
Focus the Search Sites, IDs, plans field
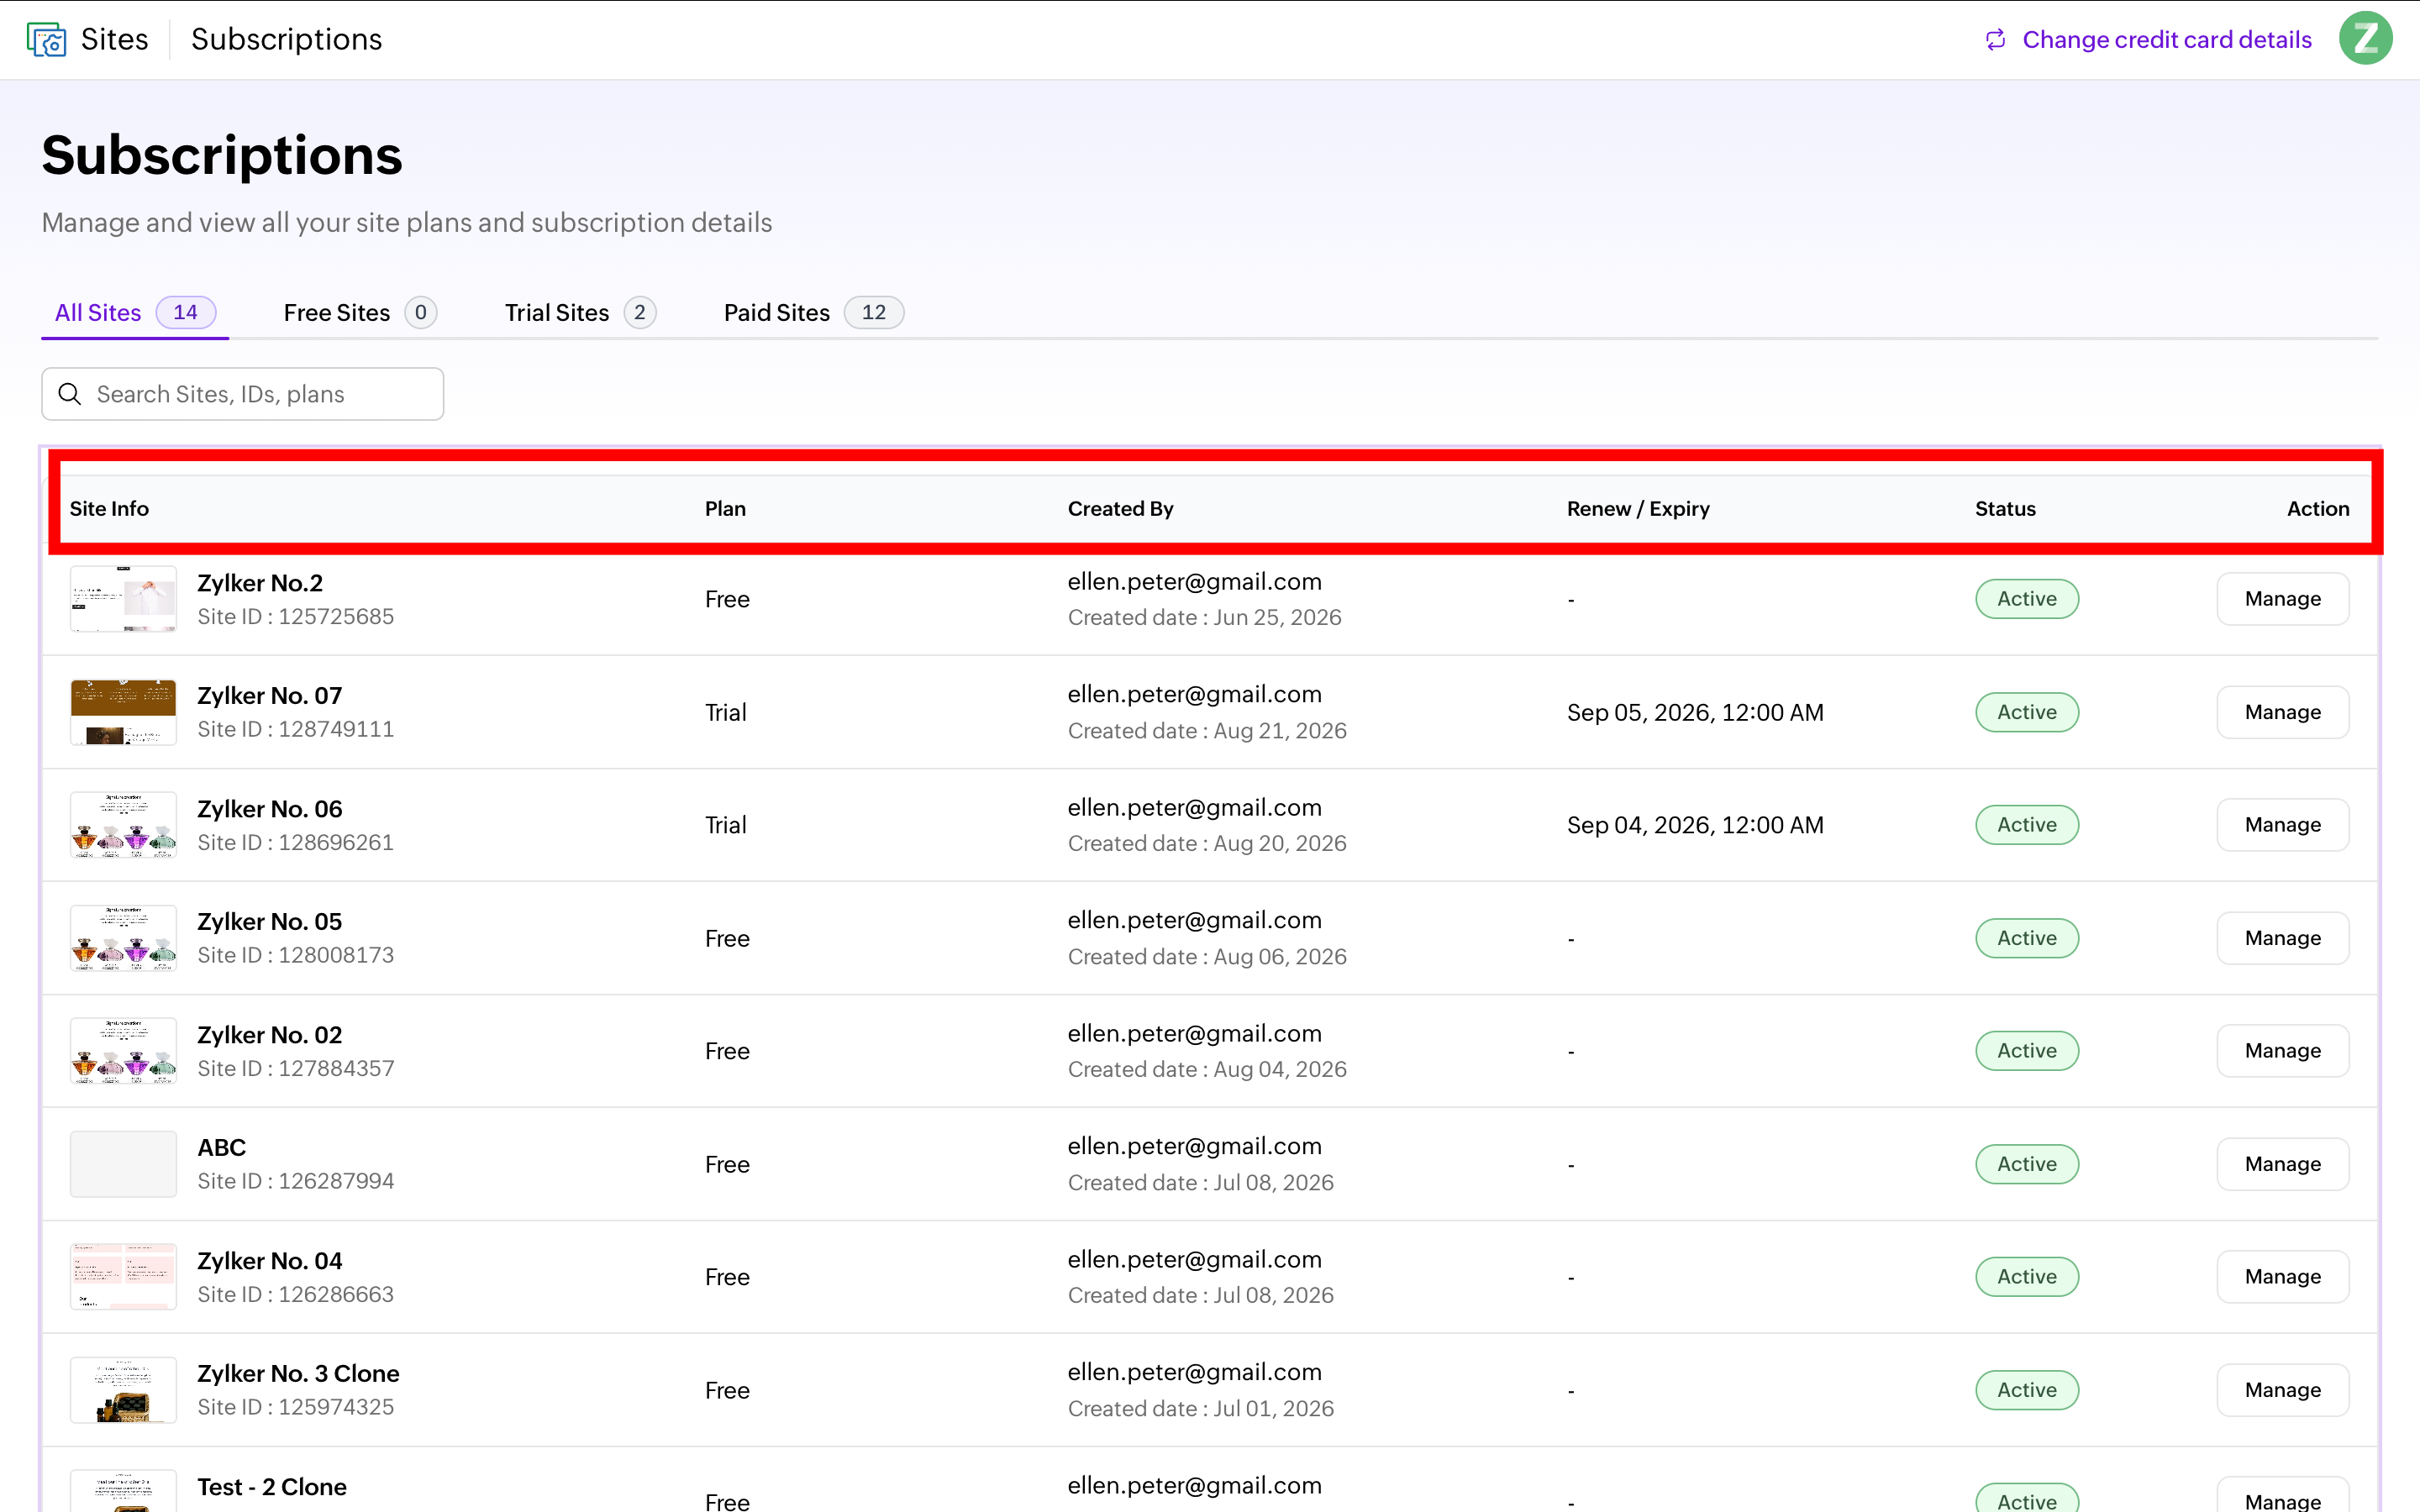tap(243, 394)
